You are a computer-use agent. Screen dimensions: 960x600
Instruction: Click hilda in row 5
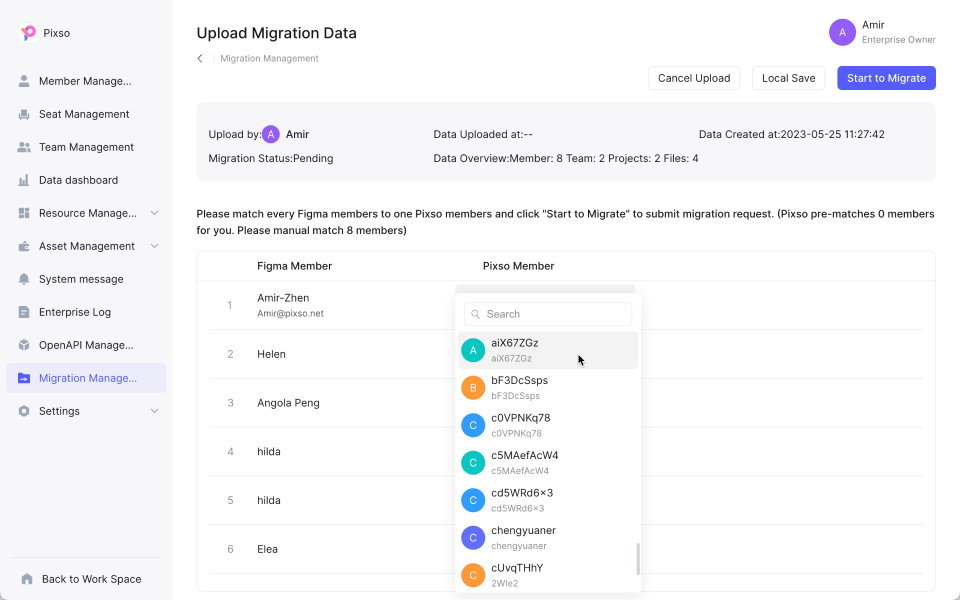click(x=269, y=500)
